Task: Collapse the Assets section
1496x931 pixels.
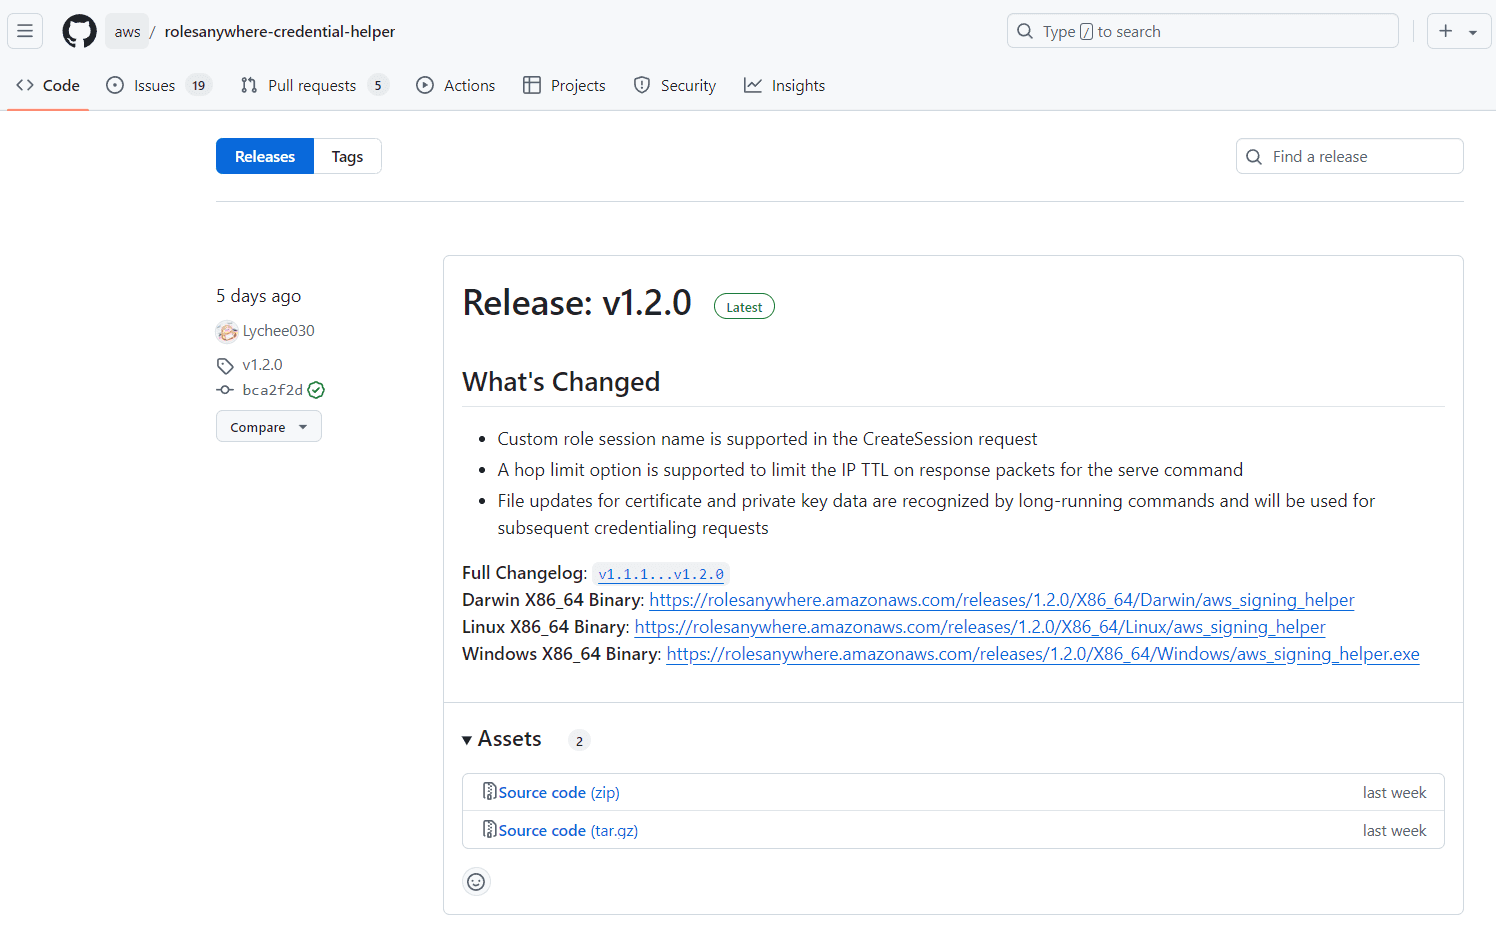Action: (x=502, y=739)
